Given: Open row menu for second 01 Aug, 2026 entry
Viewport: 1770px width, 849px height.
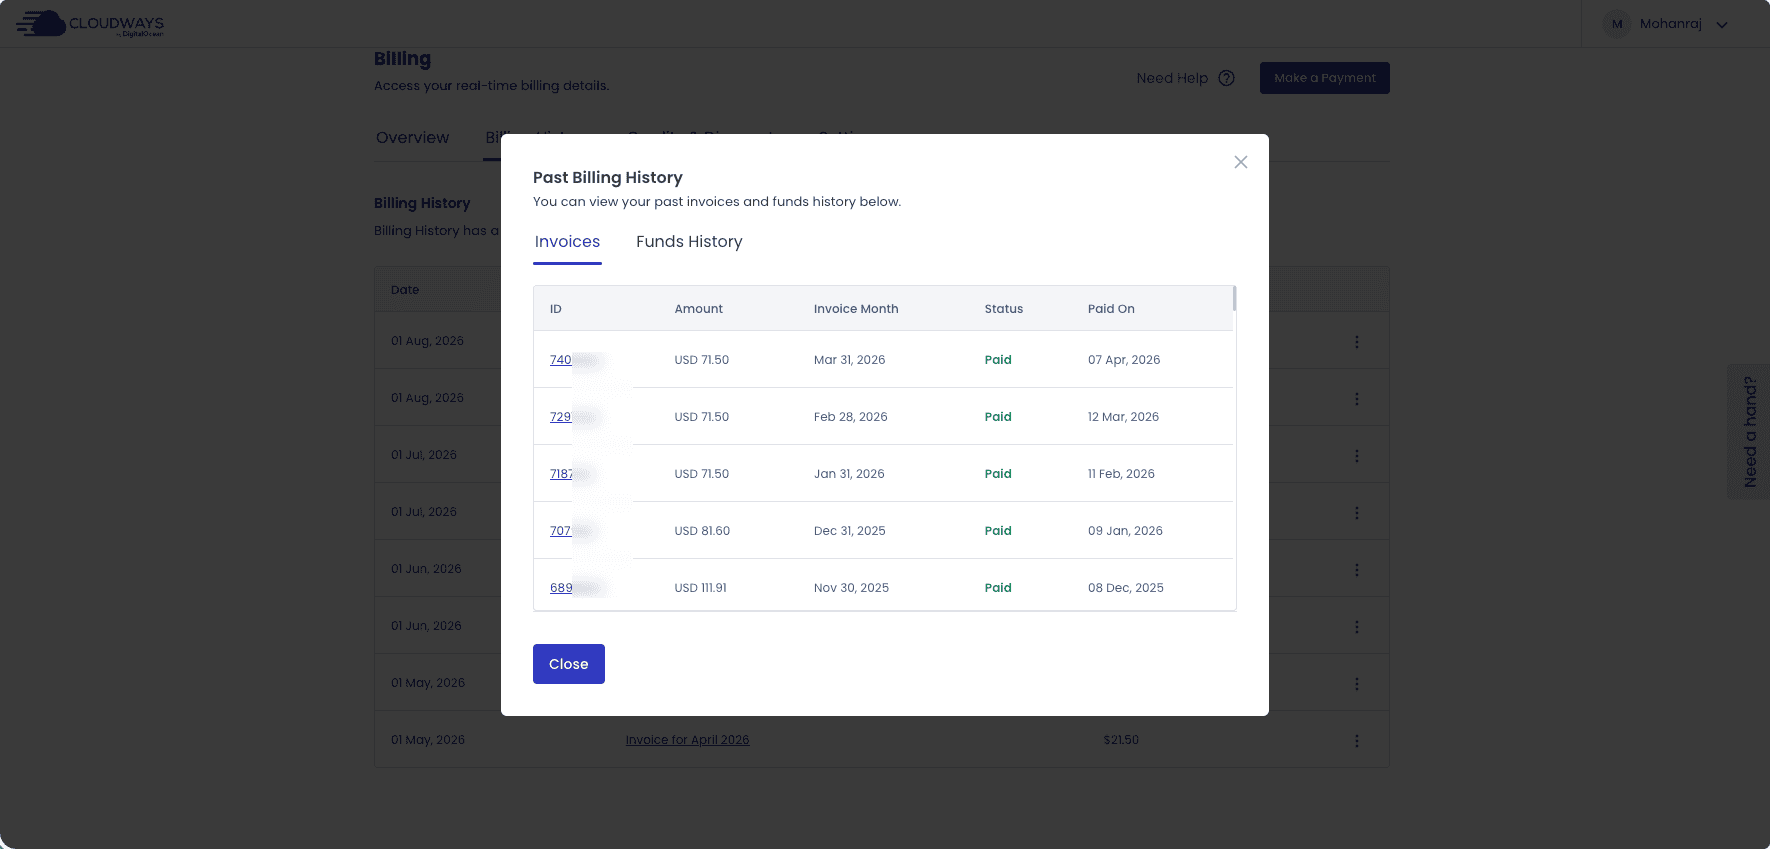Looking at the screenshot, I should (x=1356, y=399).
